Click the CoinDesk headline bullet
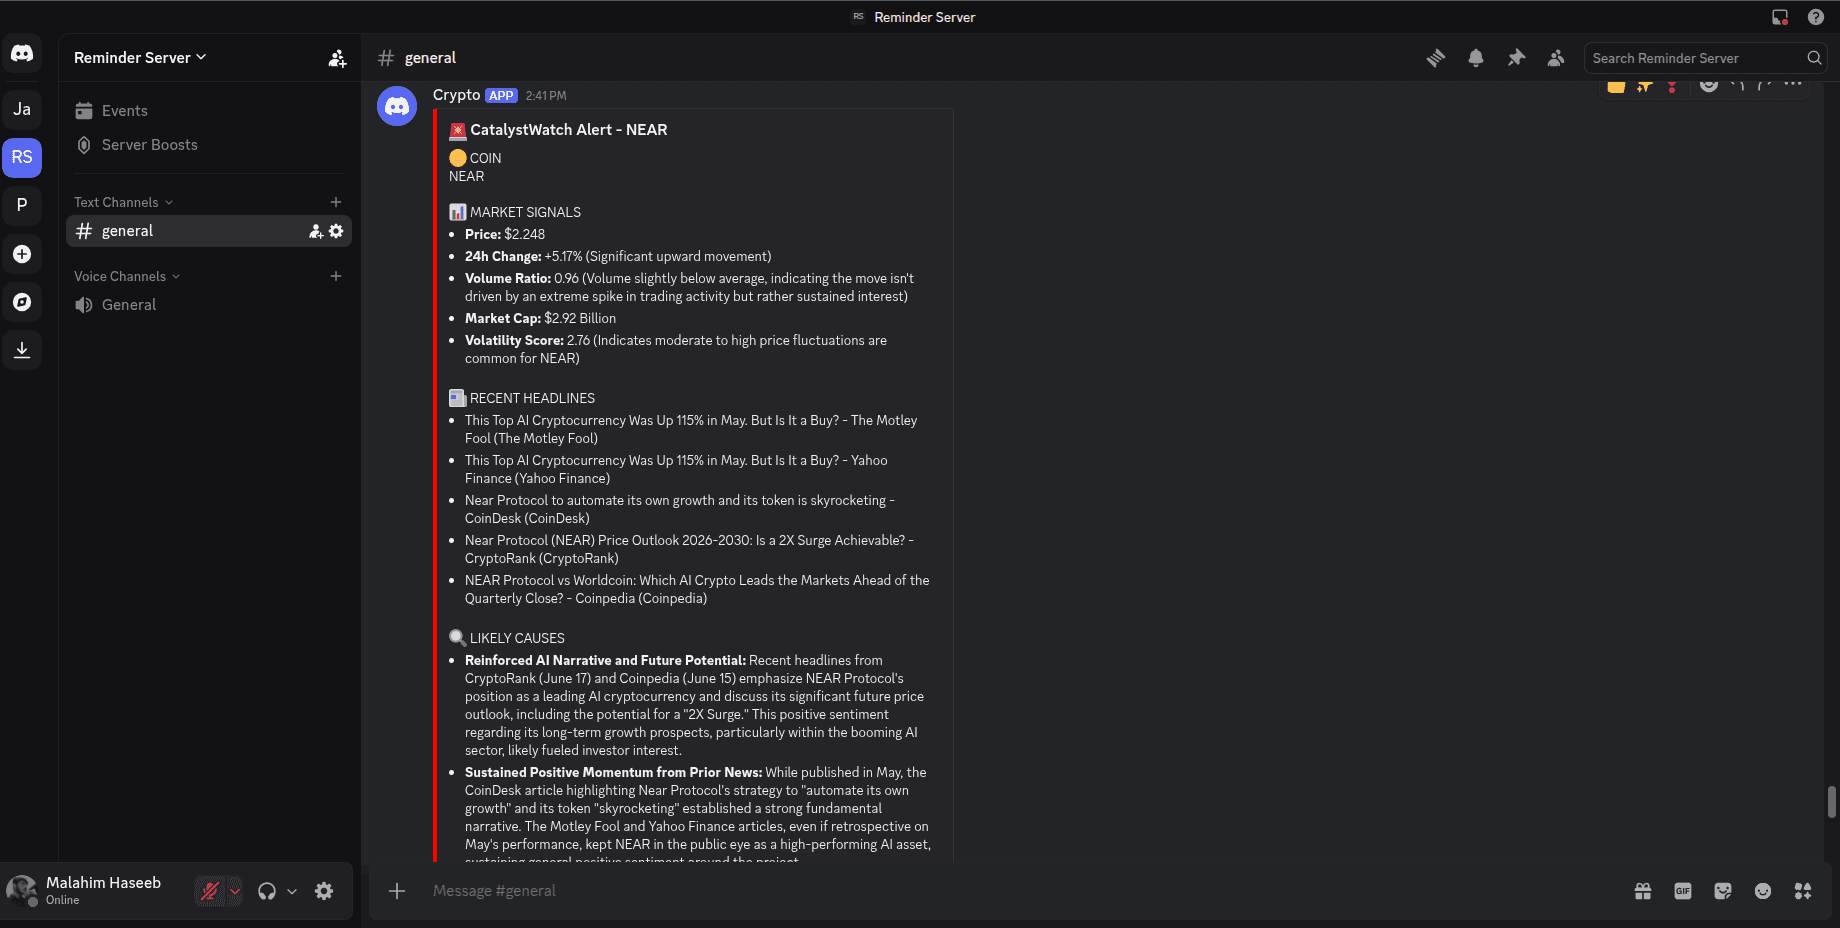1840x928 pixels. pyautogui.click(x=680, y=509)
